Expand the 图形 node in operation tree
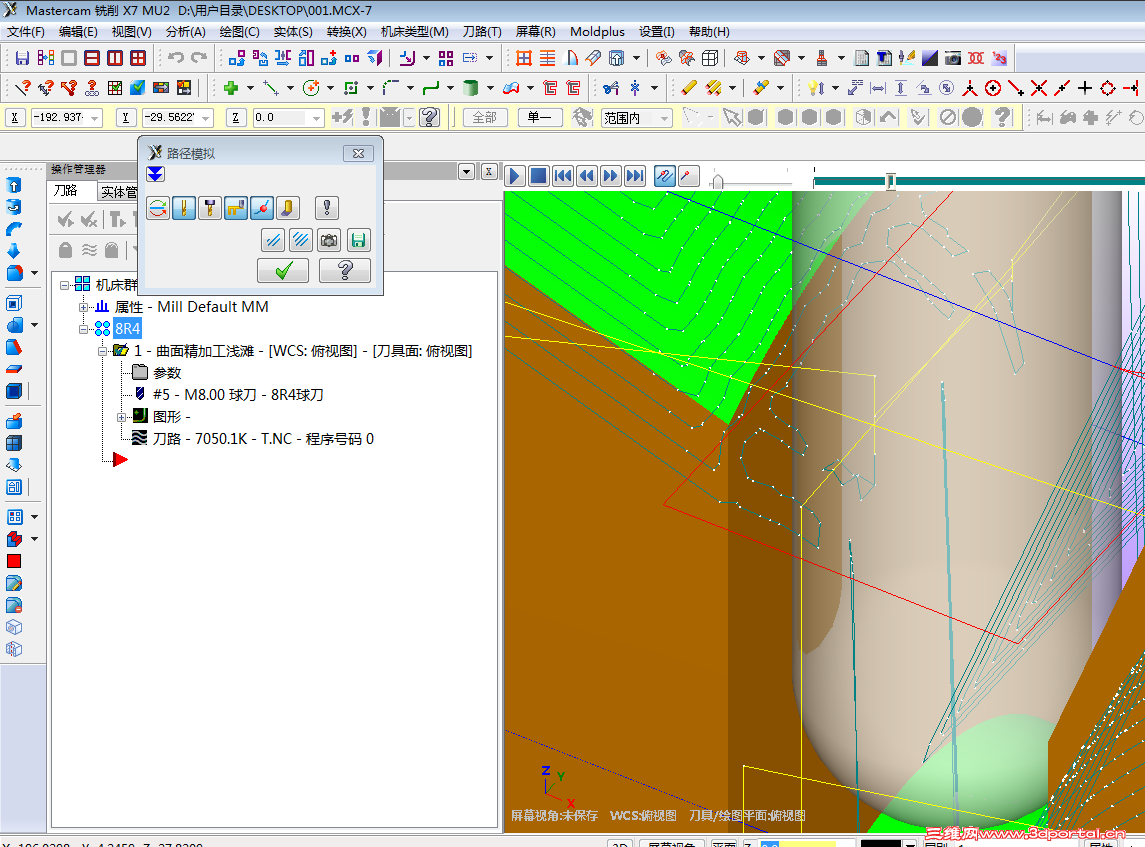This screenshot has width=1145, height=847. point(122,417)
